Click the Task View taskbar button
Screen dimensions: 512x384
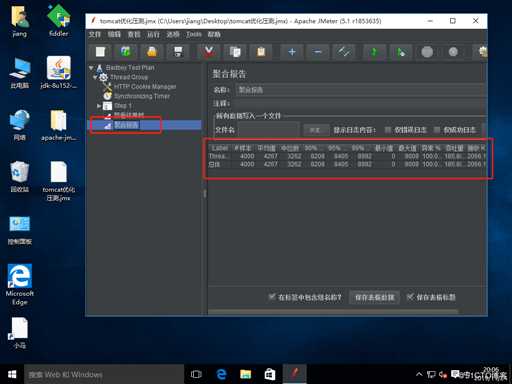196,374
